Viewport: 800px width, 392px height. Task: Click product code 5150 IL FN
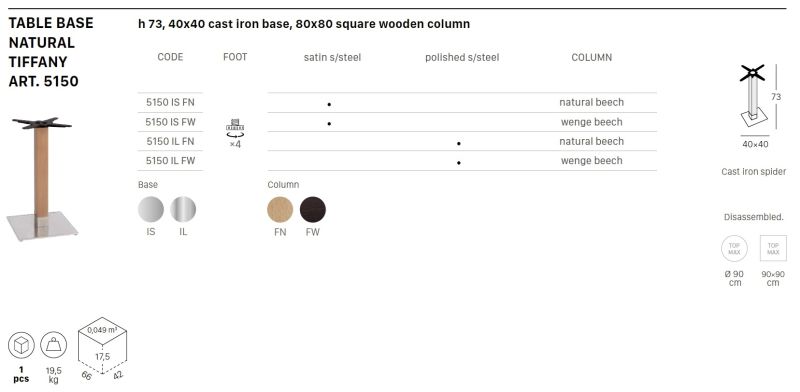170,141
